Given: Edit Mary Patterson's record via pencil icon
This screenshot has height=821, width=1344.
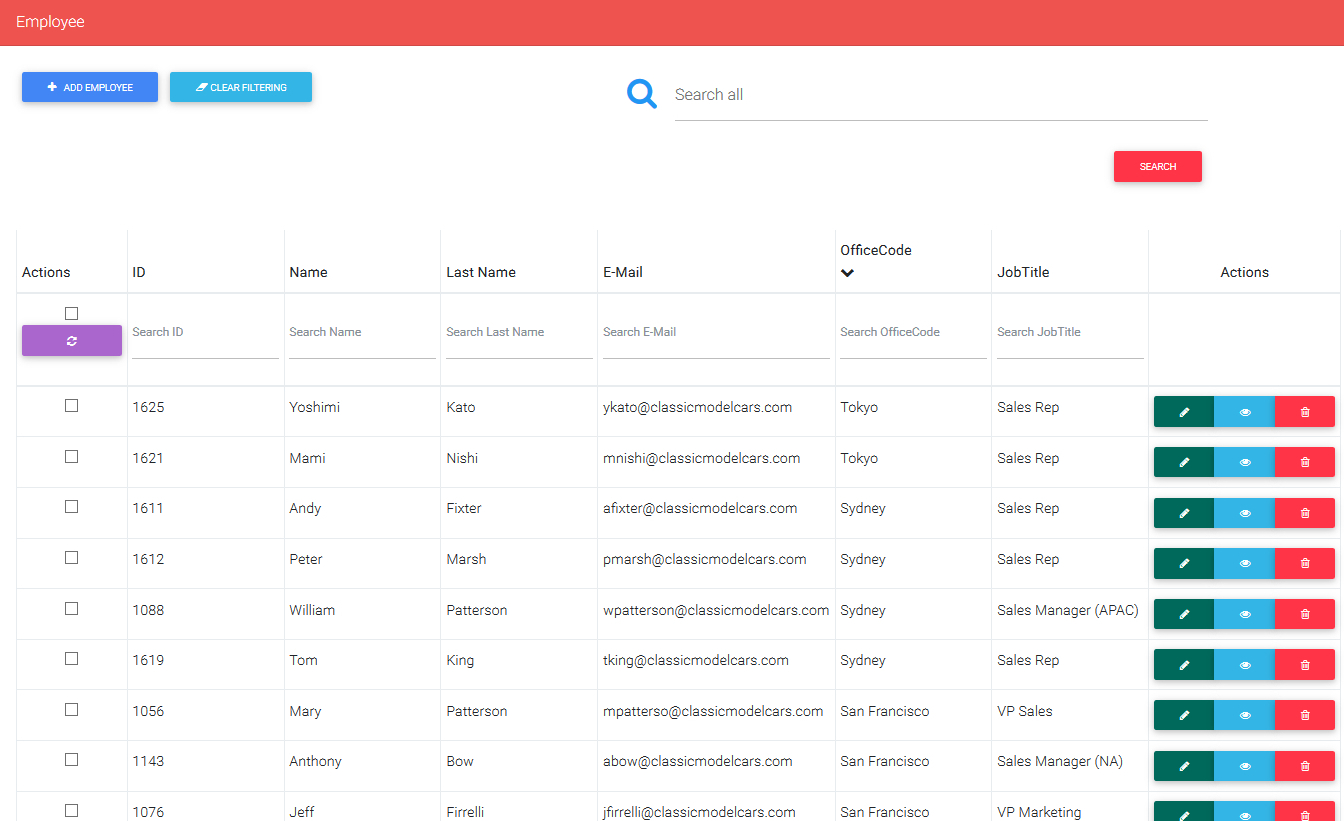Looking at the screenshot, I should 1183,714.
